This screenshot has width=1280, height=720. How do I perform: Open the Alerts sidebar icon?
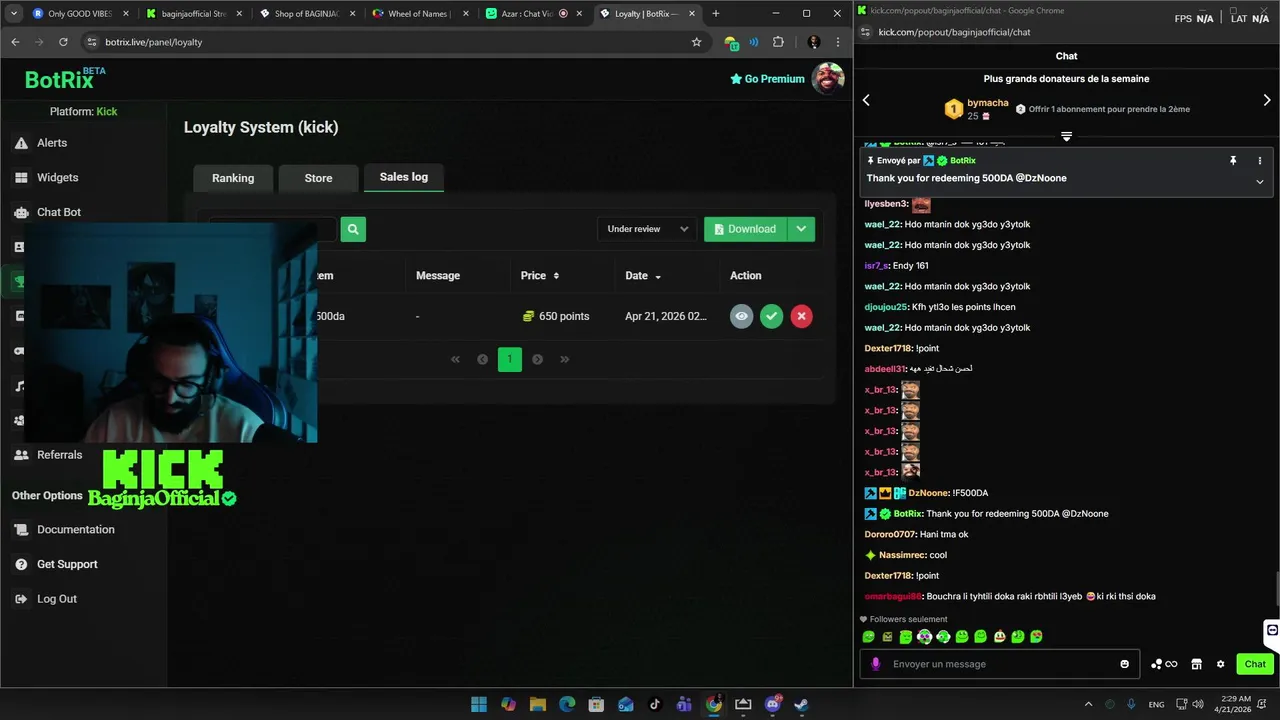(21, 143)
